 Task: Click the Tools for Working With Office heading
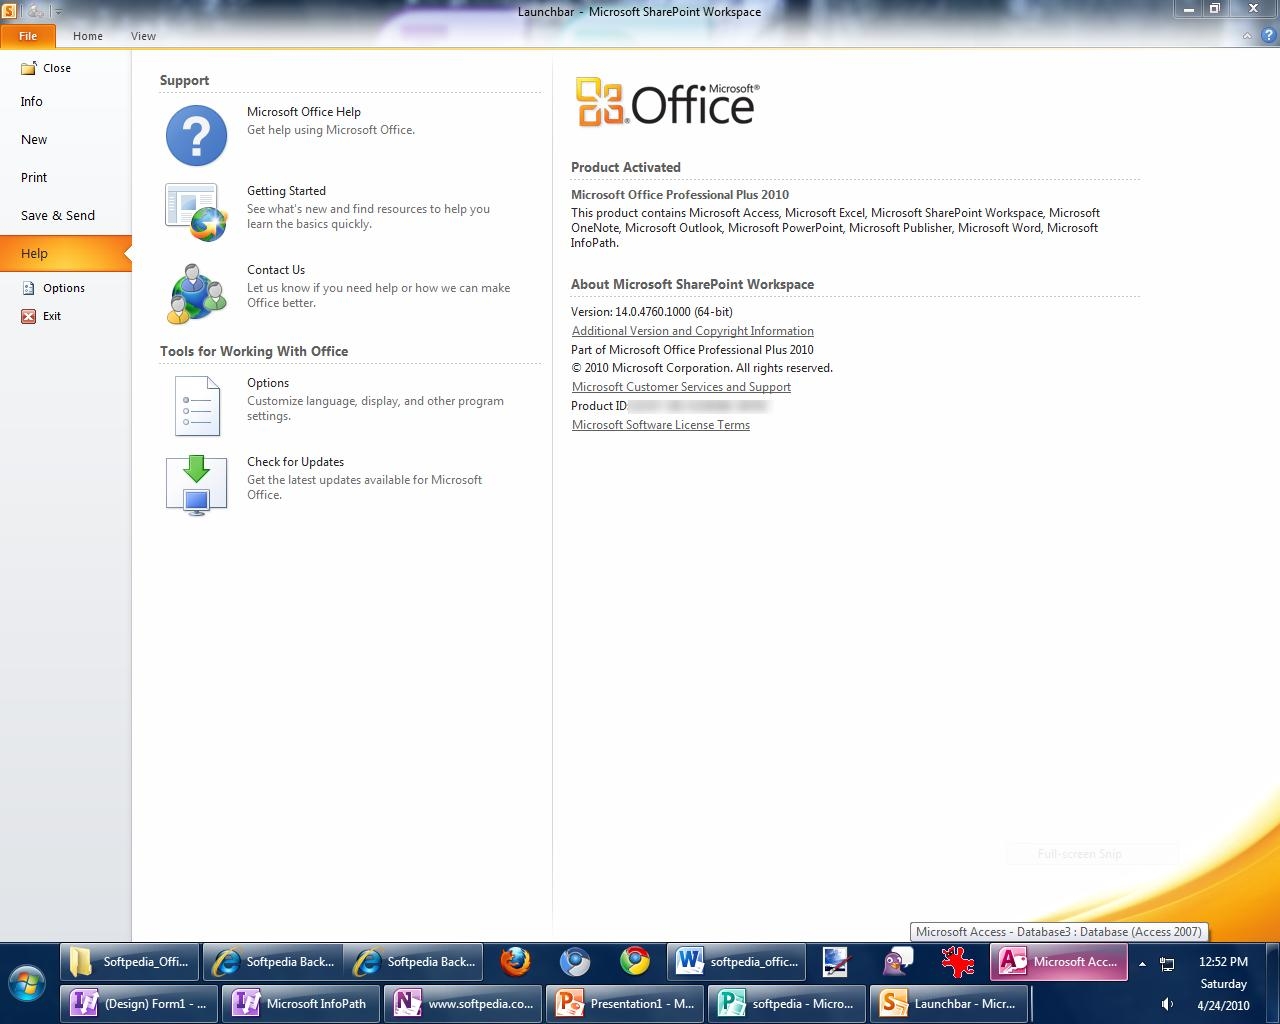[254, 352]
